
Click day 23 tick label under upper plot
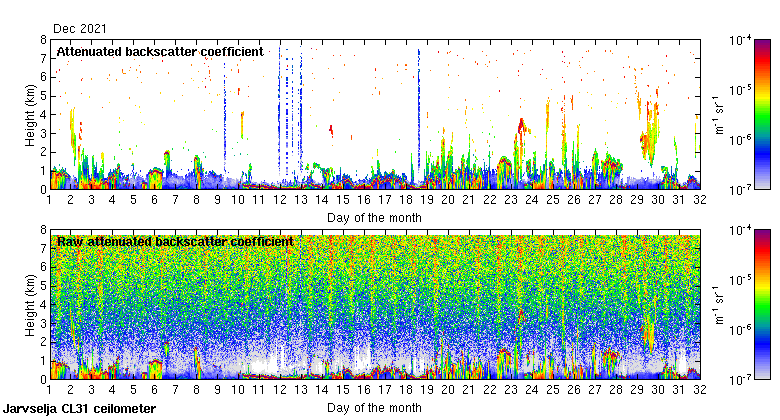[511, 200]
